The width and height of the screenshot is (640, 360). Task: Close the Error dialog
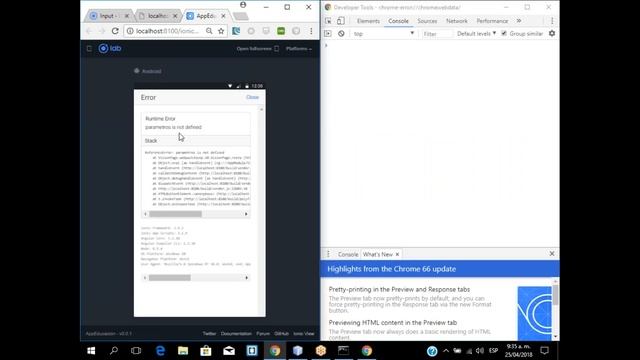pos(252,97)
